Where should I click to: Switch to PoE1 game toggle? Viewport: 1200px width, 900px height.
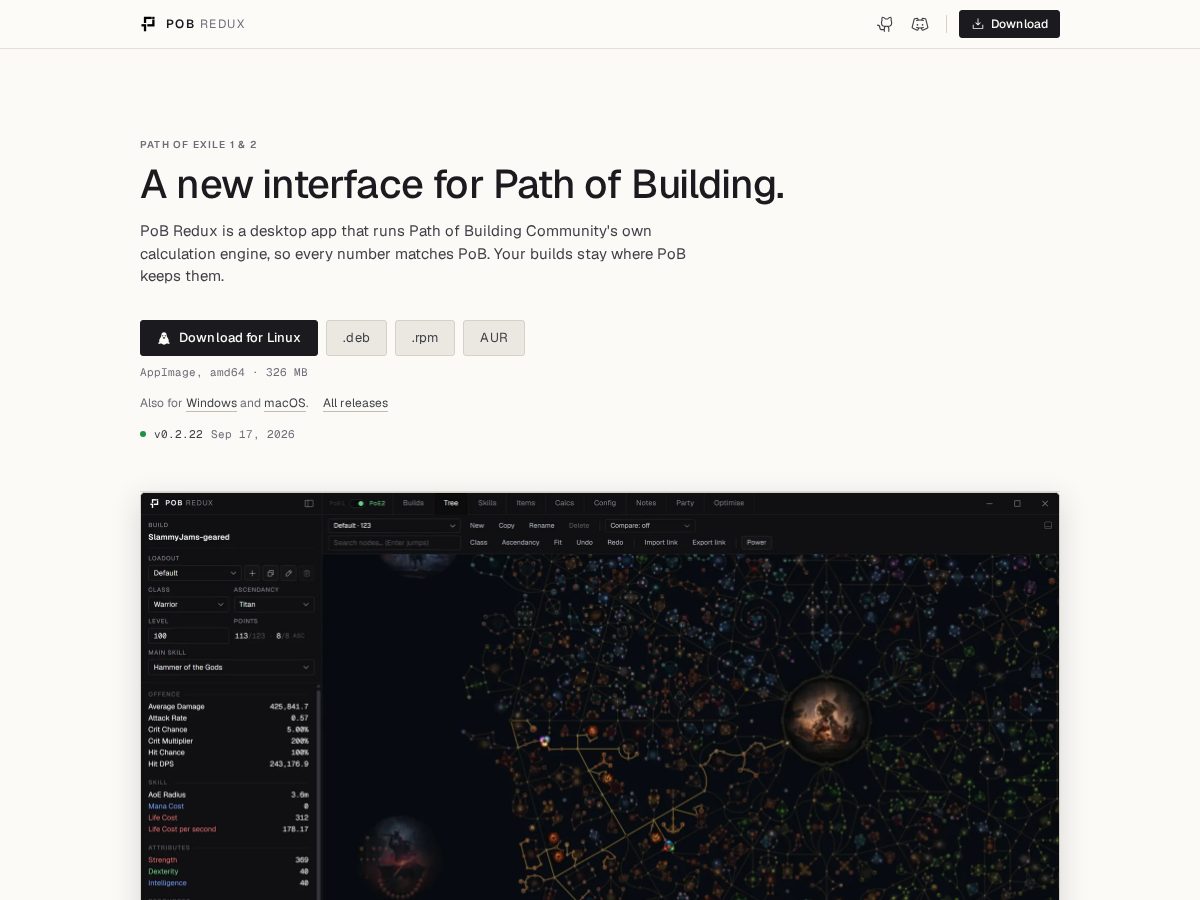(x=338, y=503)
